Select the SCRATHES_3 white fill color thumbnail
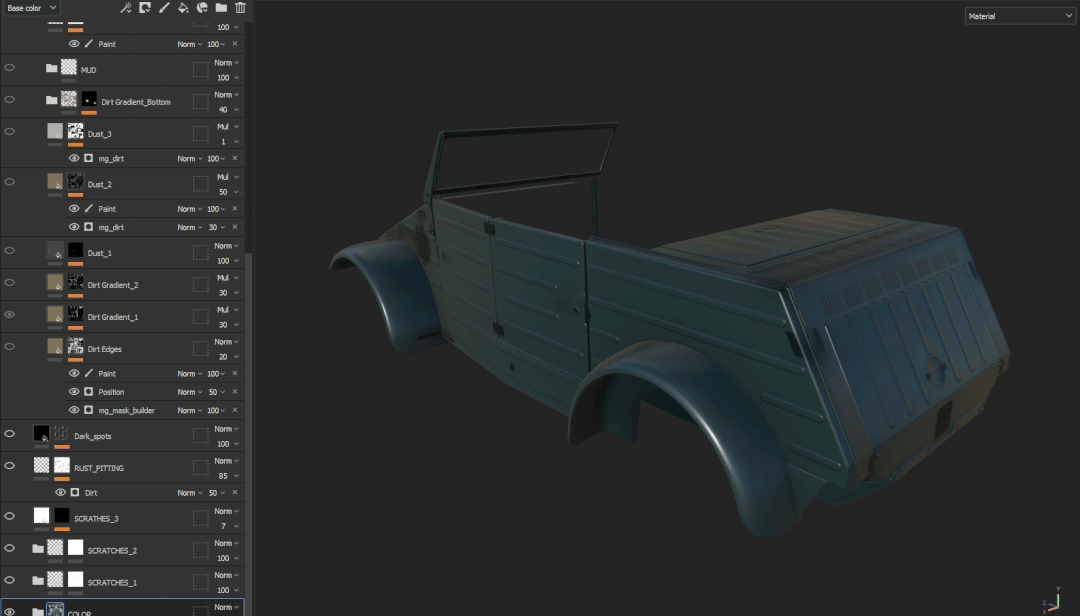Image resolution: width=1080 pixels, height=616 pixels. (41, 515)
